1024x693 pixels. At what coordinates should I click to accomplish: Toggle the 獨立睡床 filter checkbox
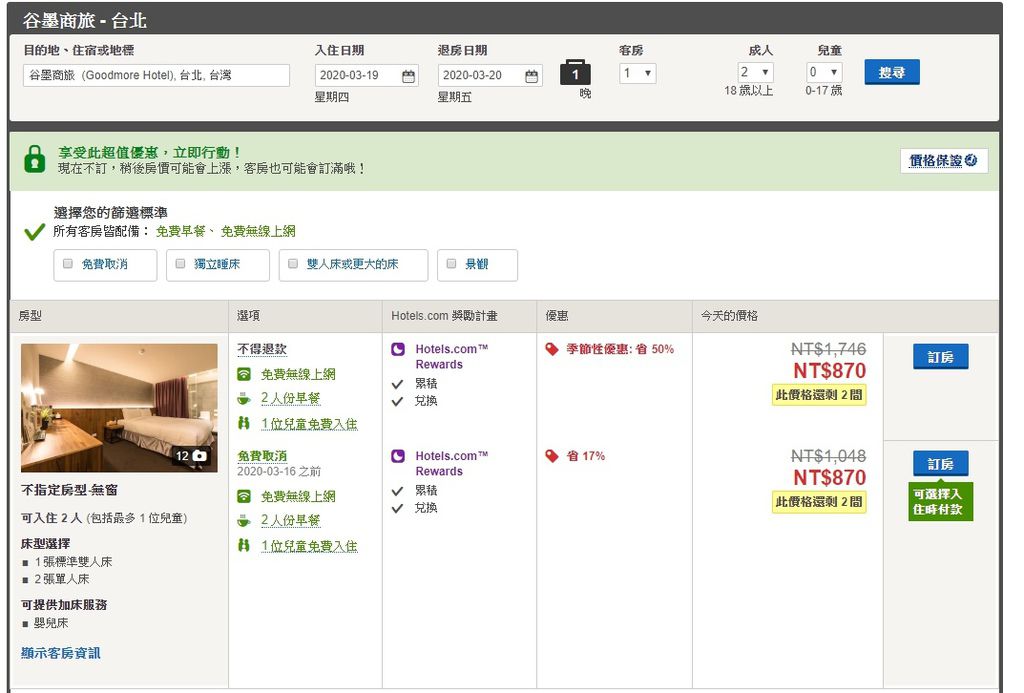tap(180, 264)
